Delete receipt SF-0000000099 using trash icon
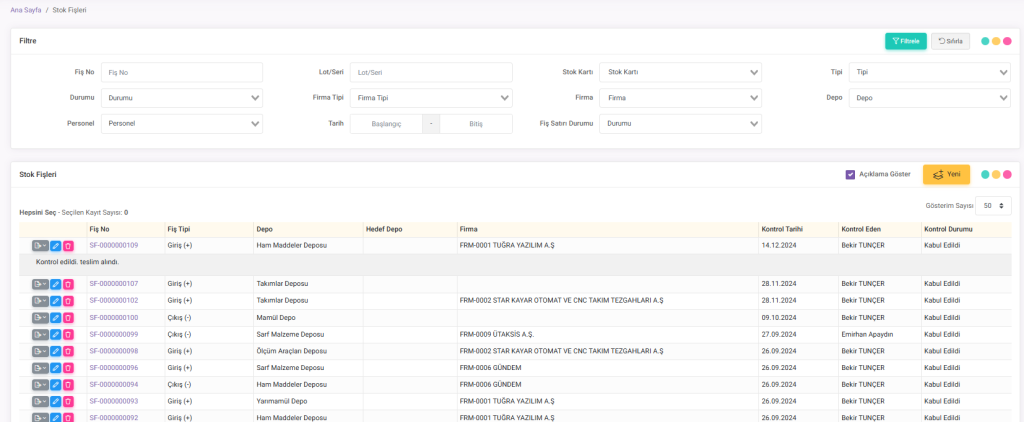Viewport: 1024px width, 422px height. coord(68,334)
